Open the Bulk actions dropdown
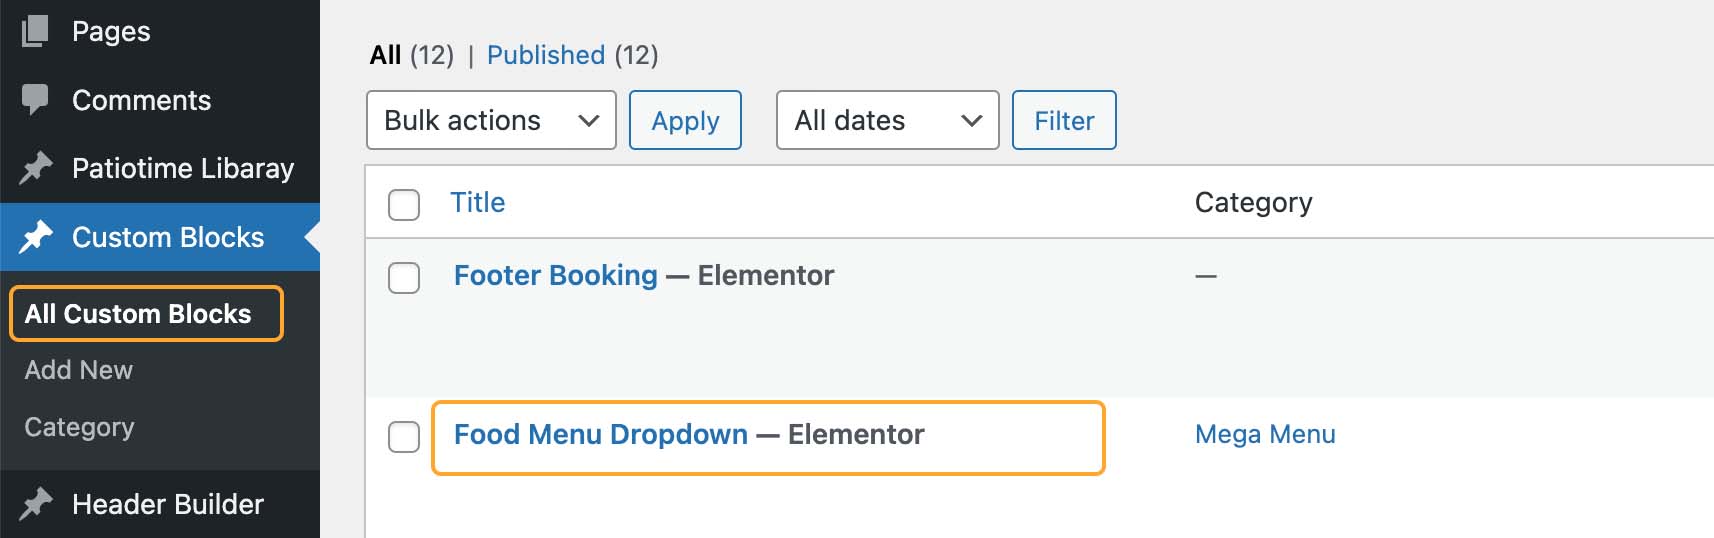 [491, 120]
